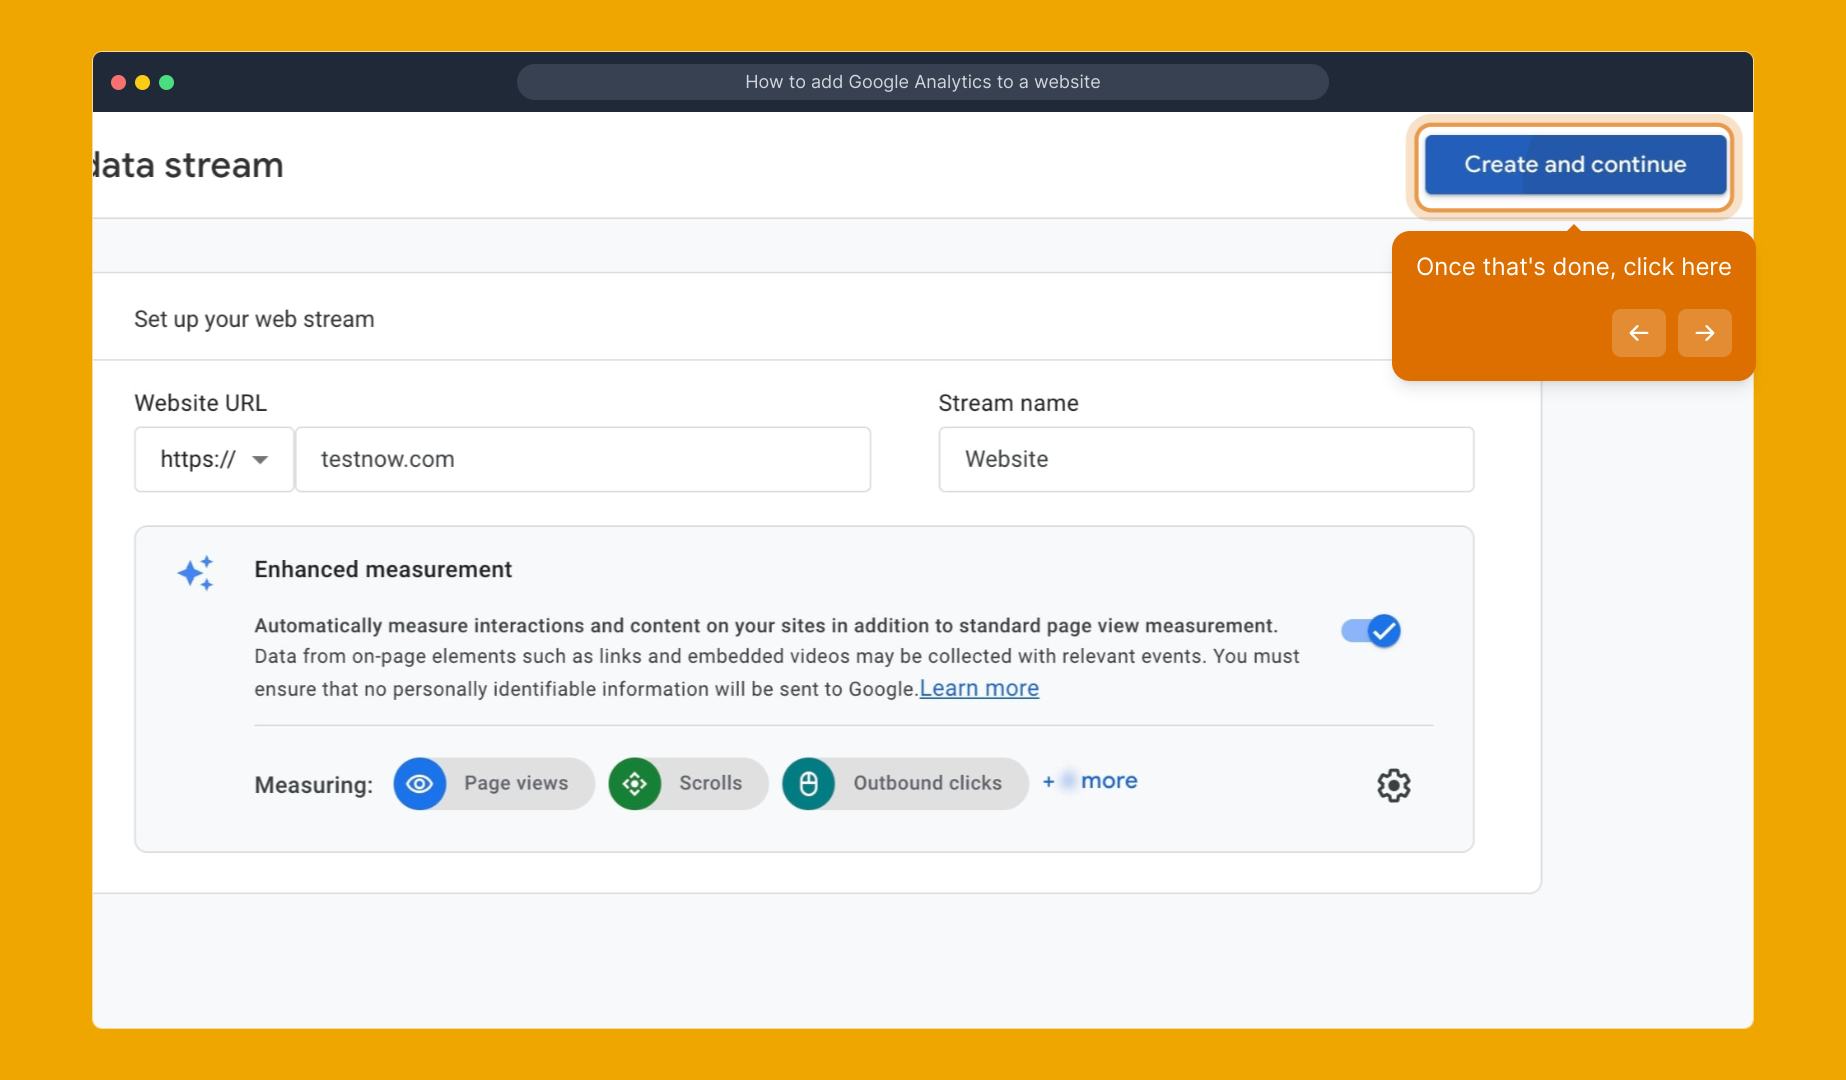Click the Create and continue button
The image size is (1846, 1080).
1573,164
